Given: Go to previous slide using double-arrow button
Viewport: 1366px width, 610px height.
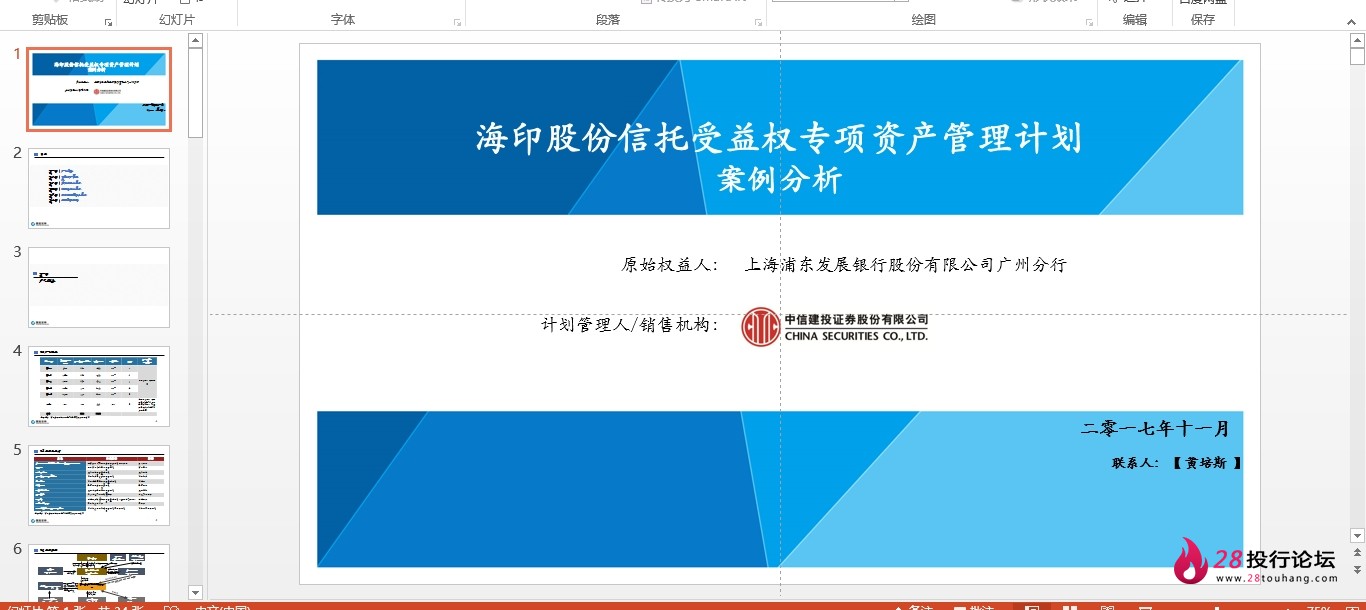Looking at the screenshot, I should 1357,553.
